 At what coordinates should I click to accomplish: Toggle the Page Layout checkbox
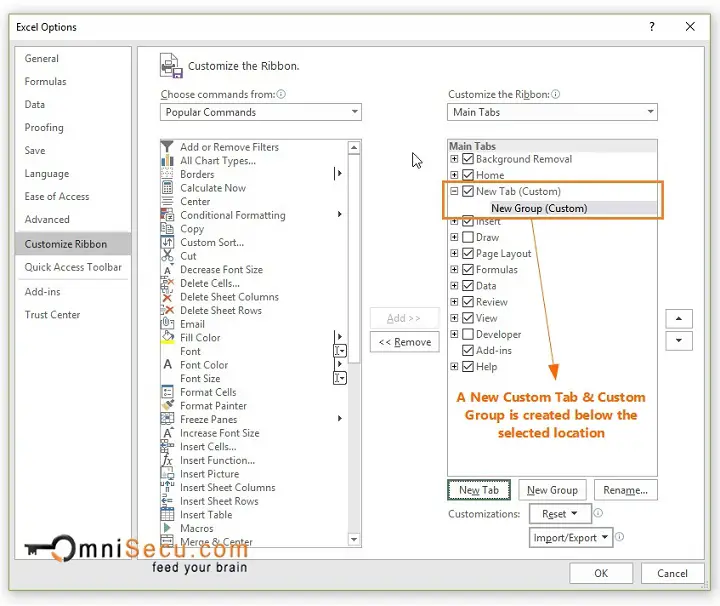coord(467,253)
